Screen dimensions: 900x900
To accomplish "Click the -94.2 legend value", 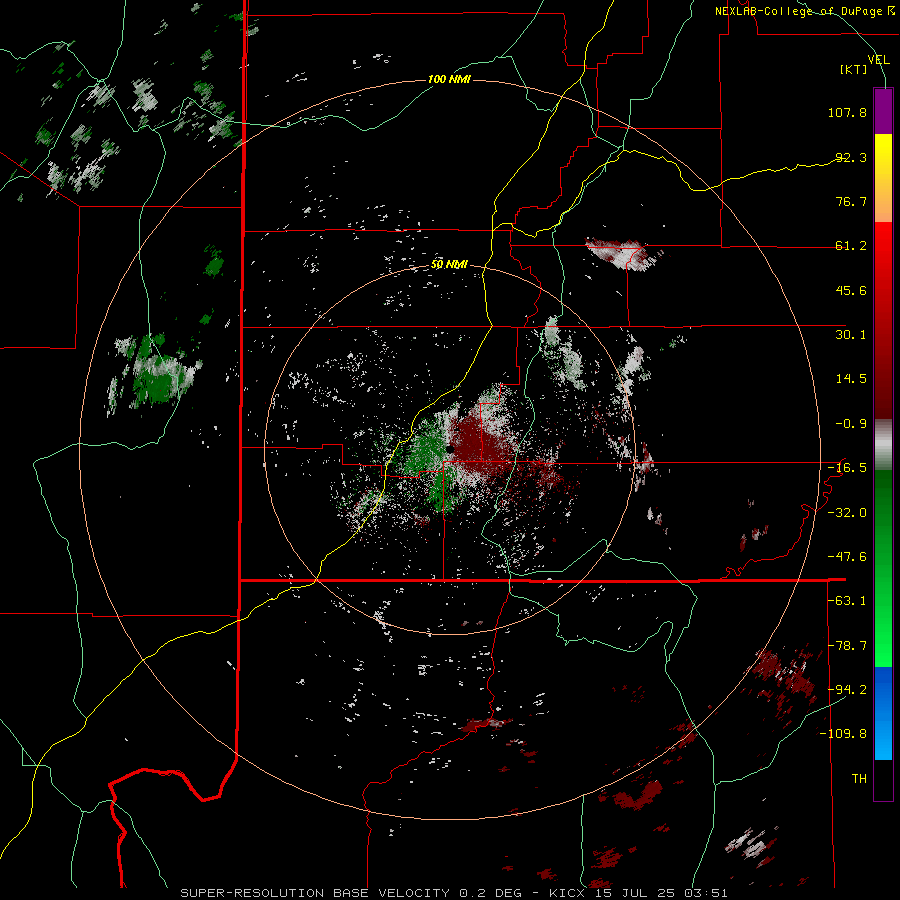I will pos(847,689).
